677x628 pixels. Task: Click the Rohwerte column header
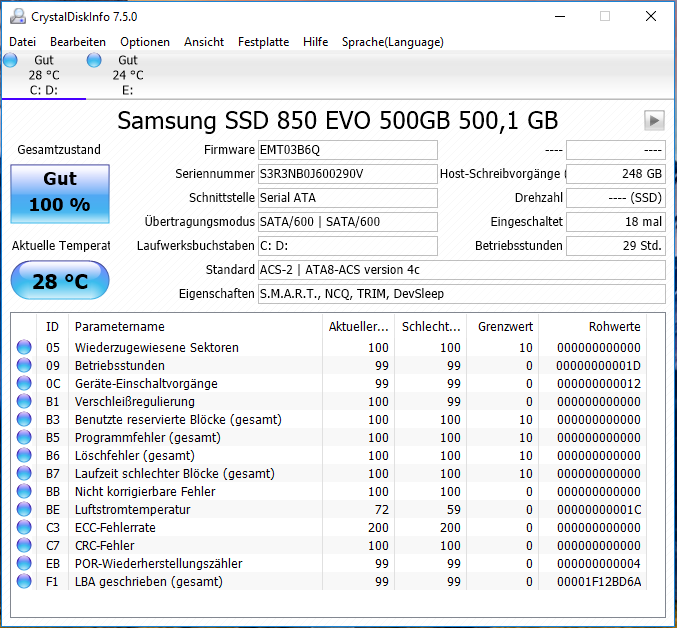click(592, 327)
